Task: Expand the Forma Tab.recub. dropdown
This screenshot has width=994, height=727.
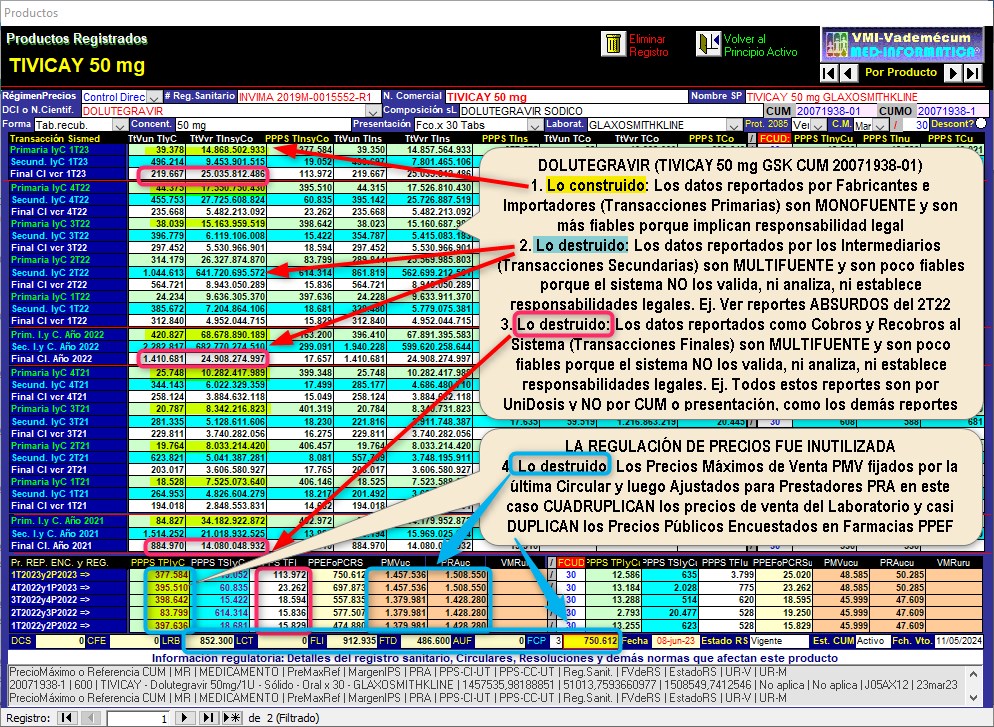Action: tap(116, 124)
